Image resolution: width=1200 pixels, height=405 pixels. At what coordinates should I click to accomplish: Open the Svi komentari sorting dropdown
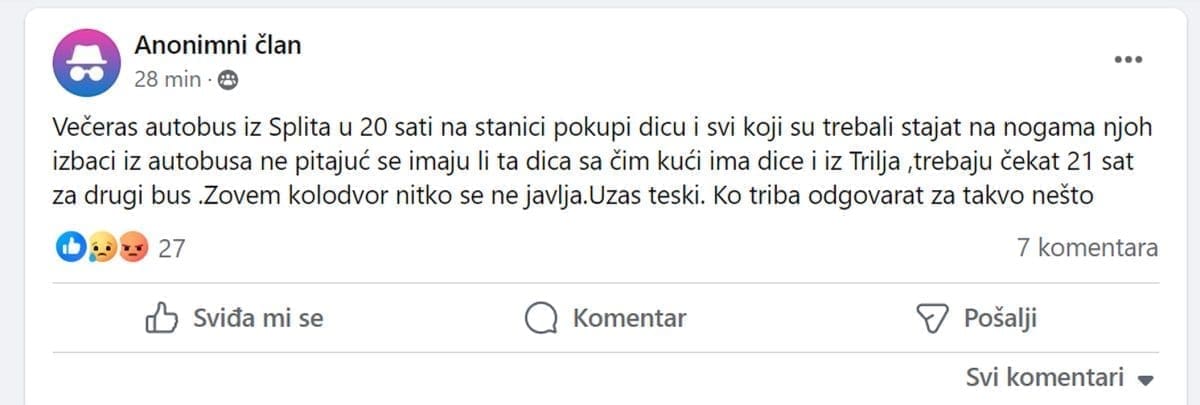point(1044,377)
